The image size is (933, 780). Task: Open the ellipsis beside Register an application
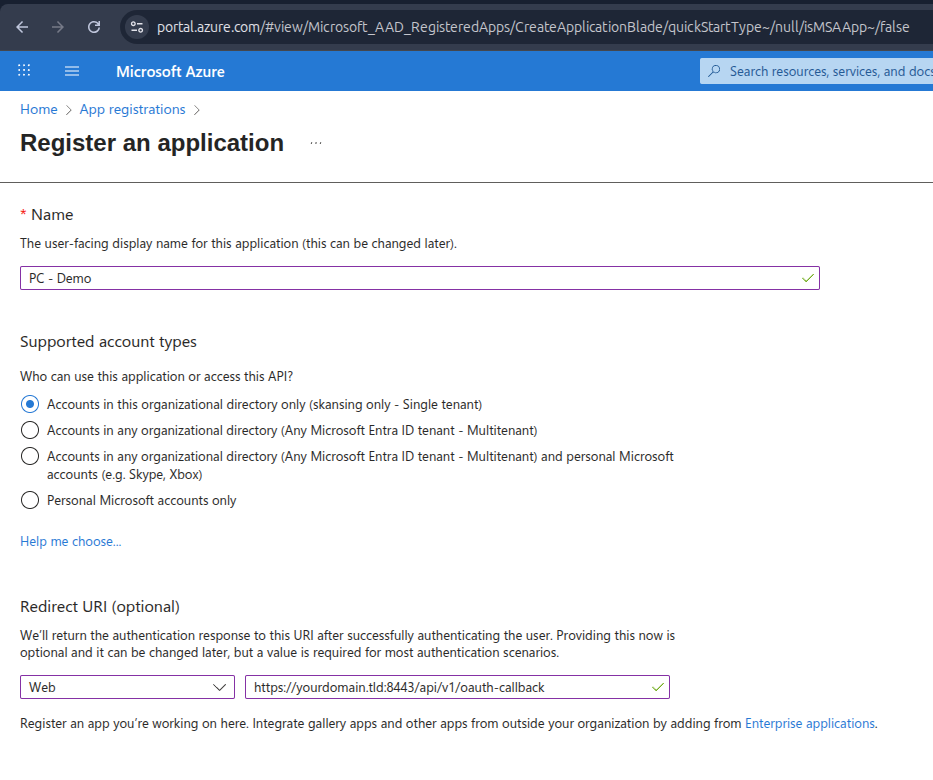pyautogui.click(x=316, y=143)
